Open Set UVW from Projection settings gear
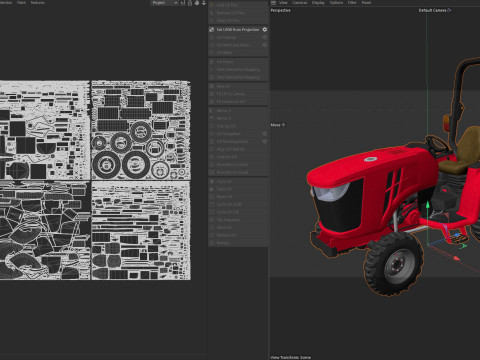The height and width of the screenshot is (360, 480). [x=265, y=30]
